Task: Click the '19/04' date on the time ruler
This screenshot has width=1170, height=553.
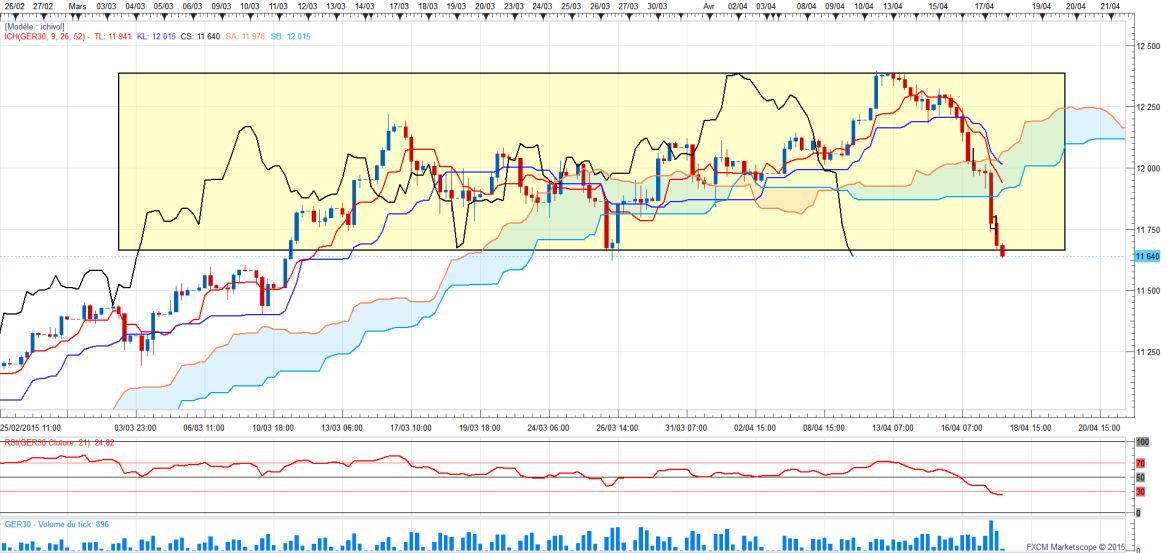Action: 1042,5
